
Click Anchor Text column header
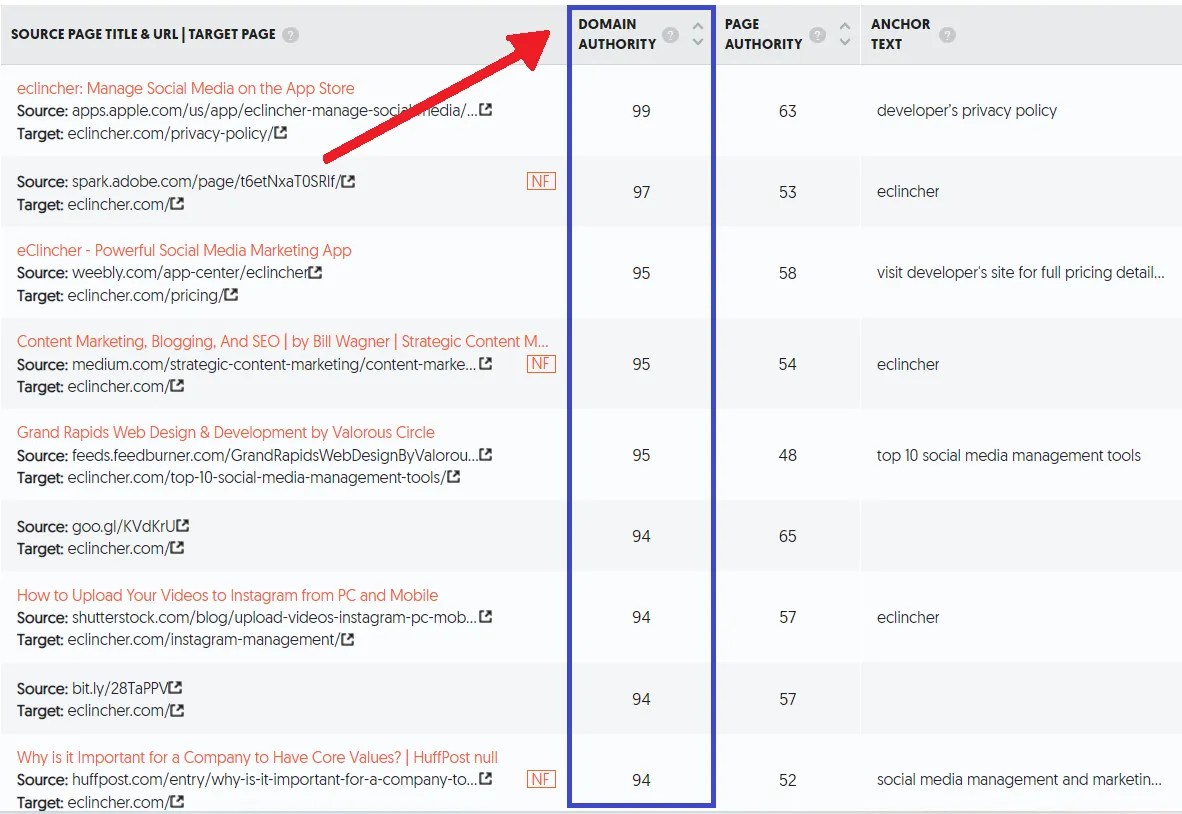(900, 34)
